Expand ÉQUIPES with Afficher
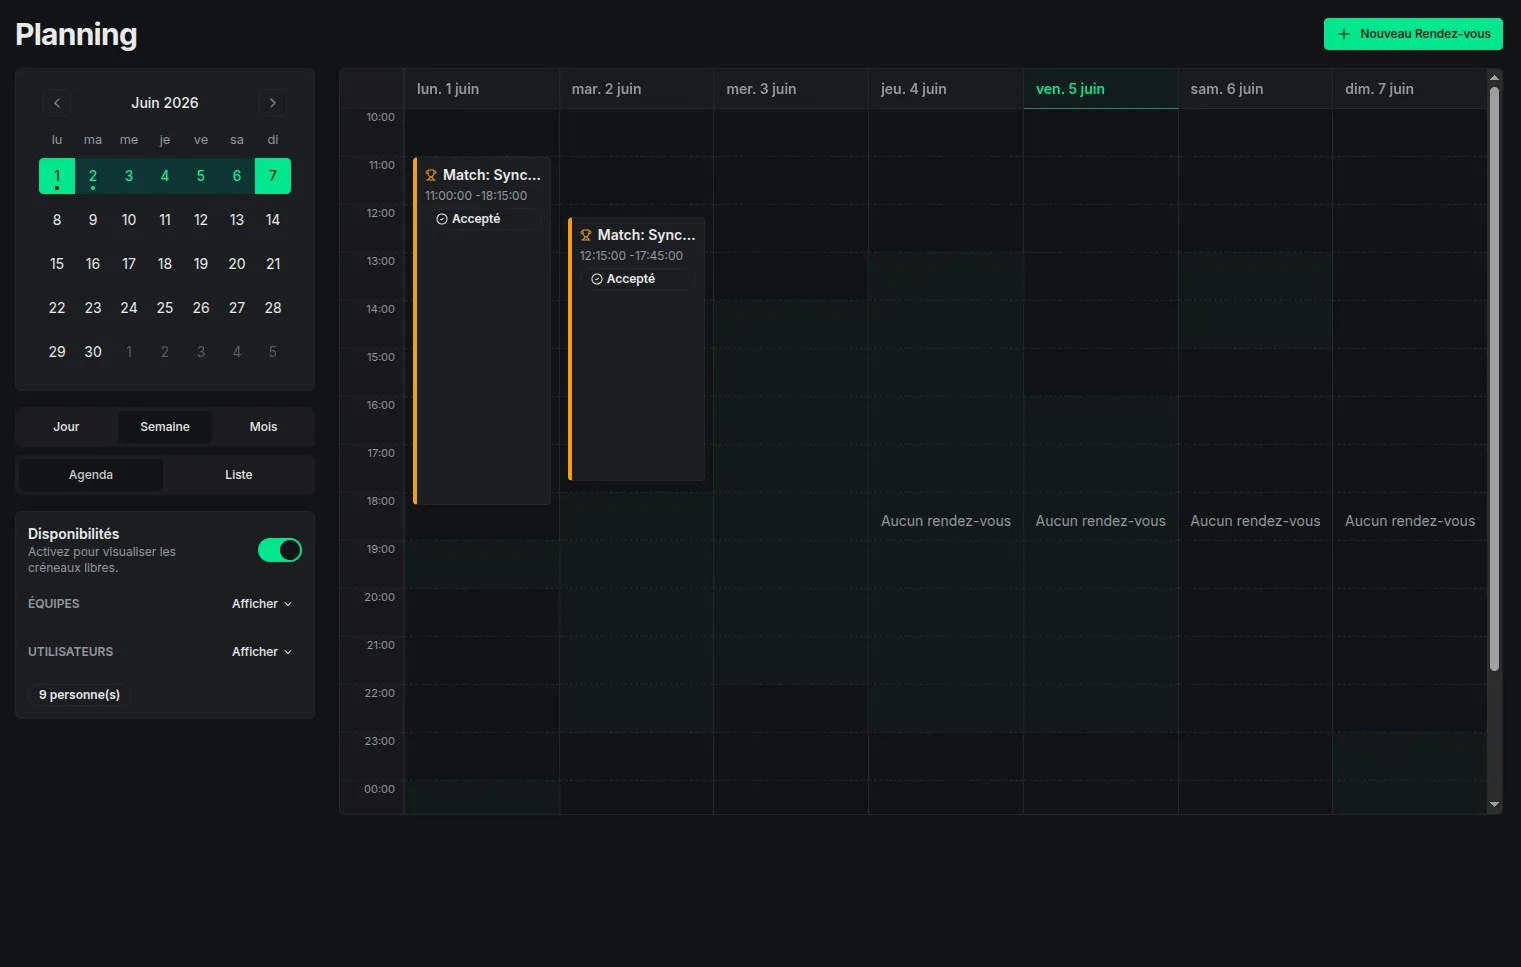The height and width of the screenshot is (967, 1521). 262,604
